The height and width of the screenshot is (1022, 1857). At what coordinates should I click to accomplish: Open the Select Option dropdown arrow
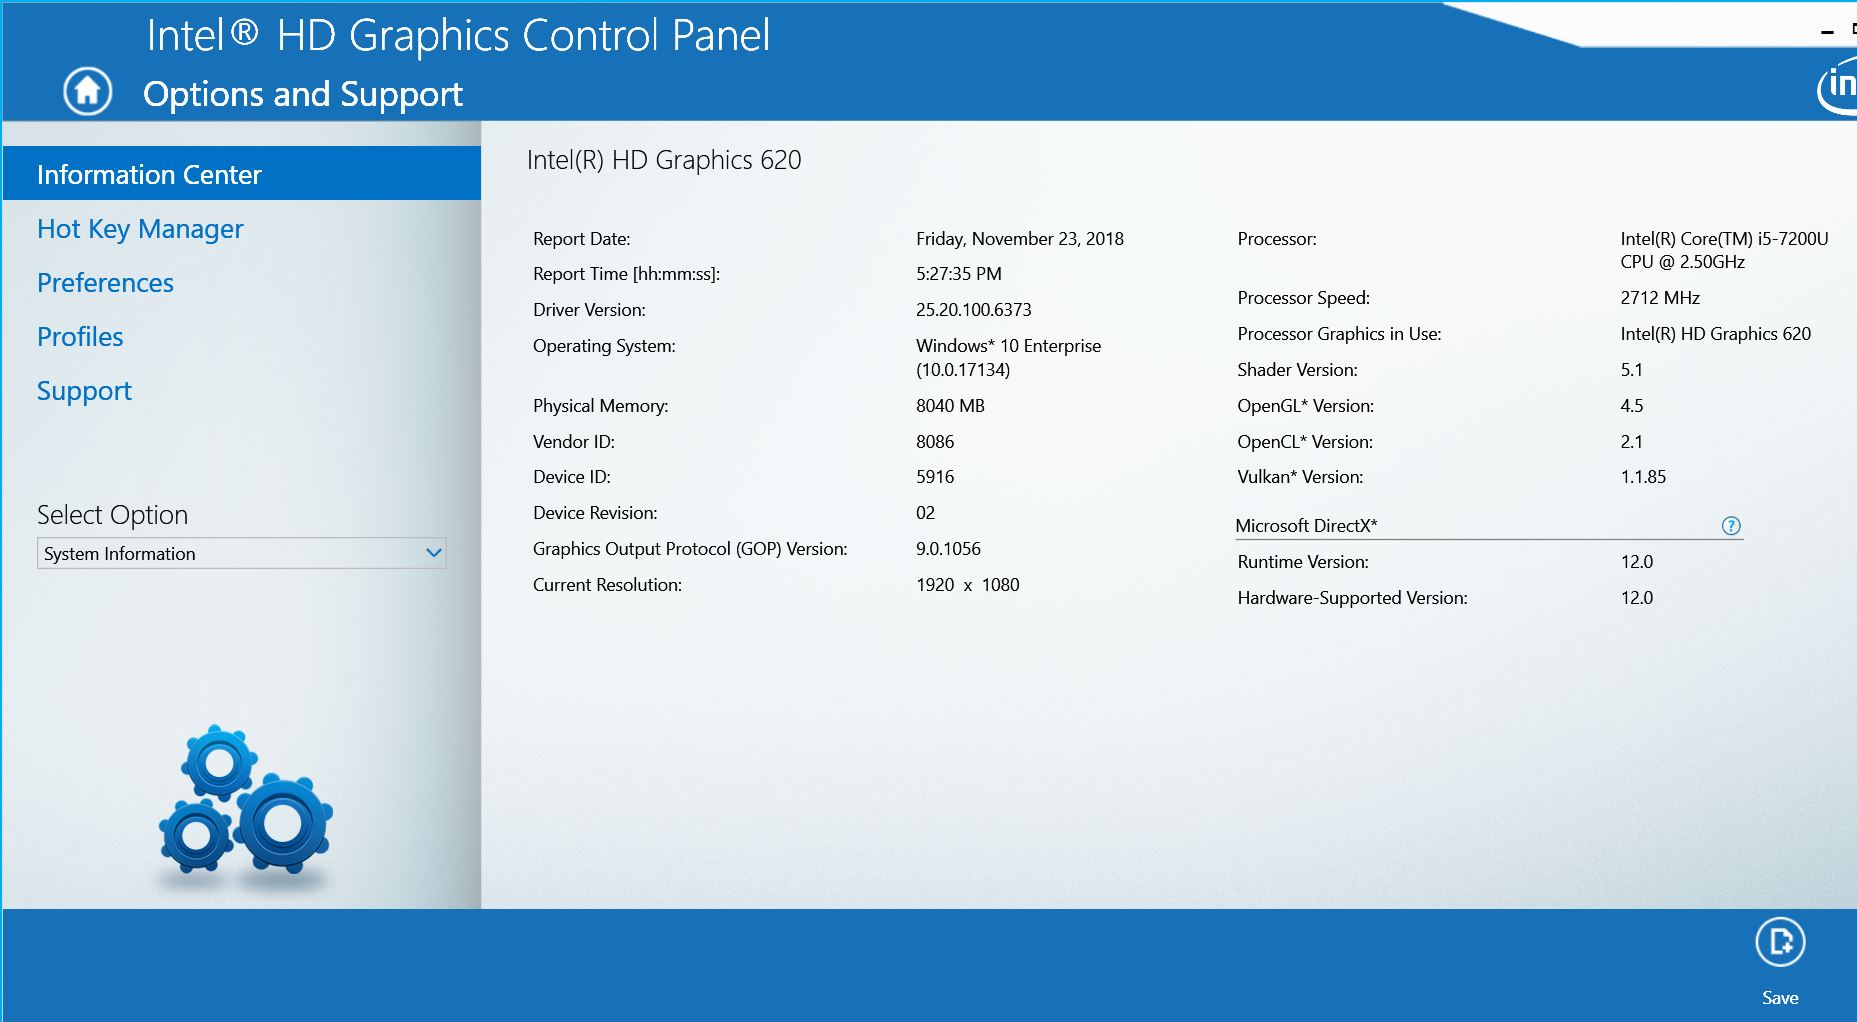(434, 553)
